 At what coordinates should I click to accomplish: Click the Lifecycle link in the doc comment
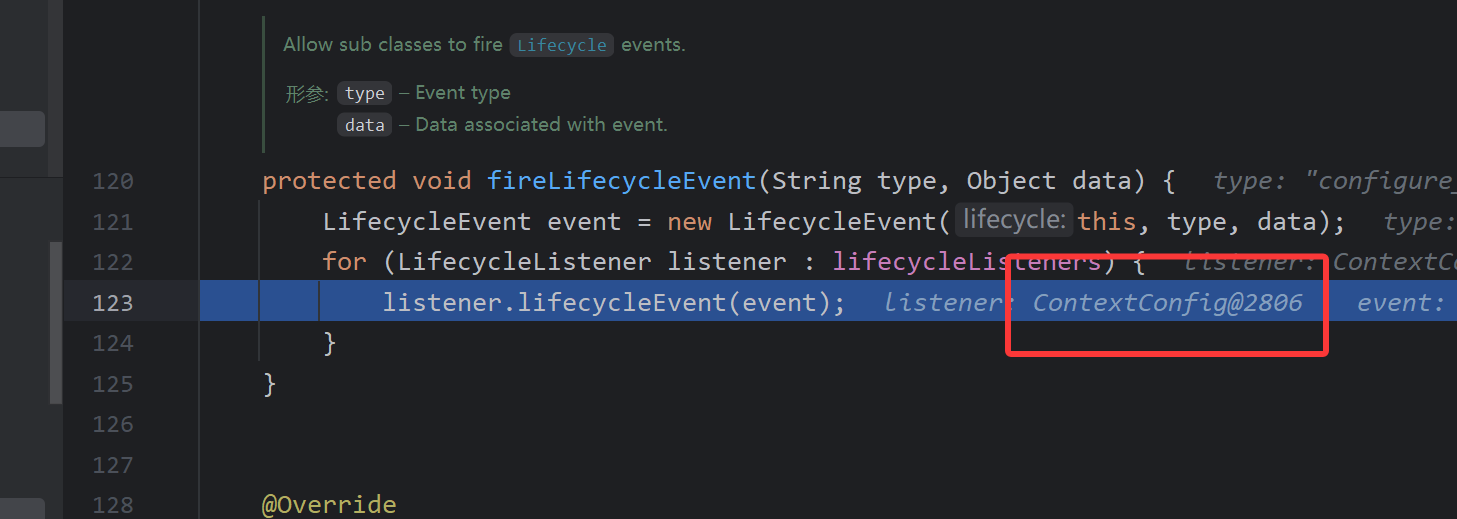click(x=561, y=45)
